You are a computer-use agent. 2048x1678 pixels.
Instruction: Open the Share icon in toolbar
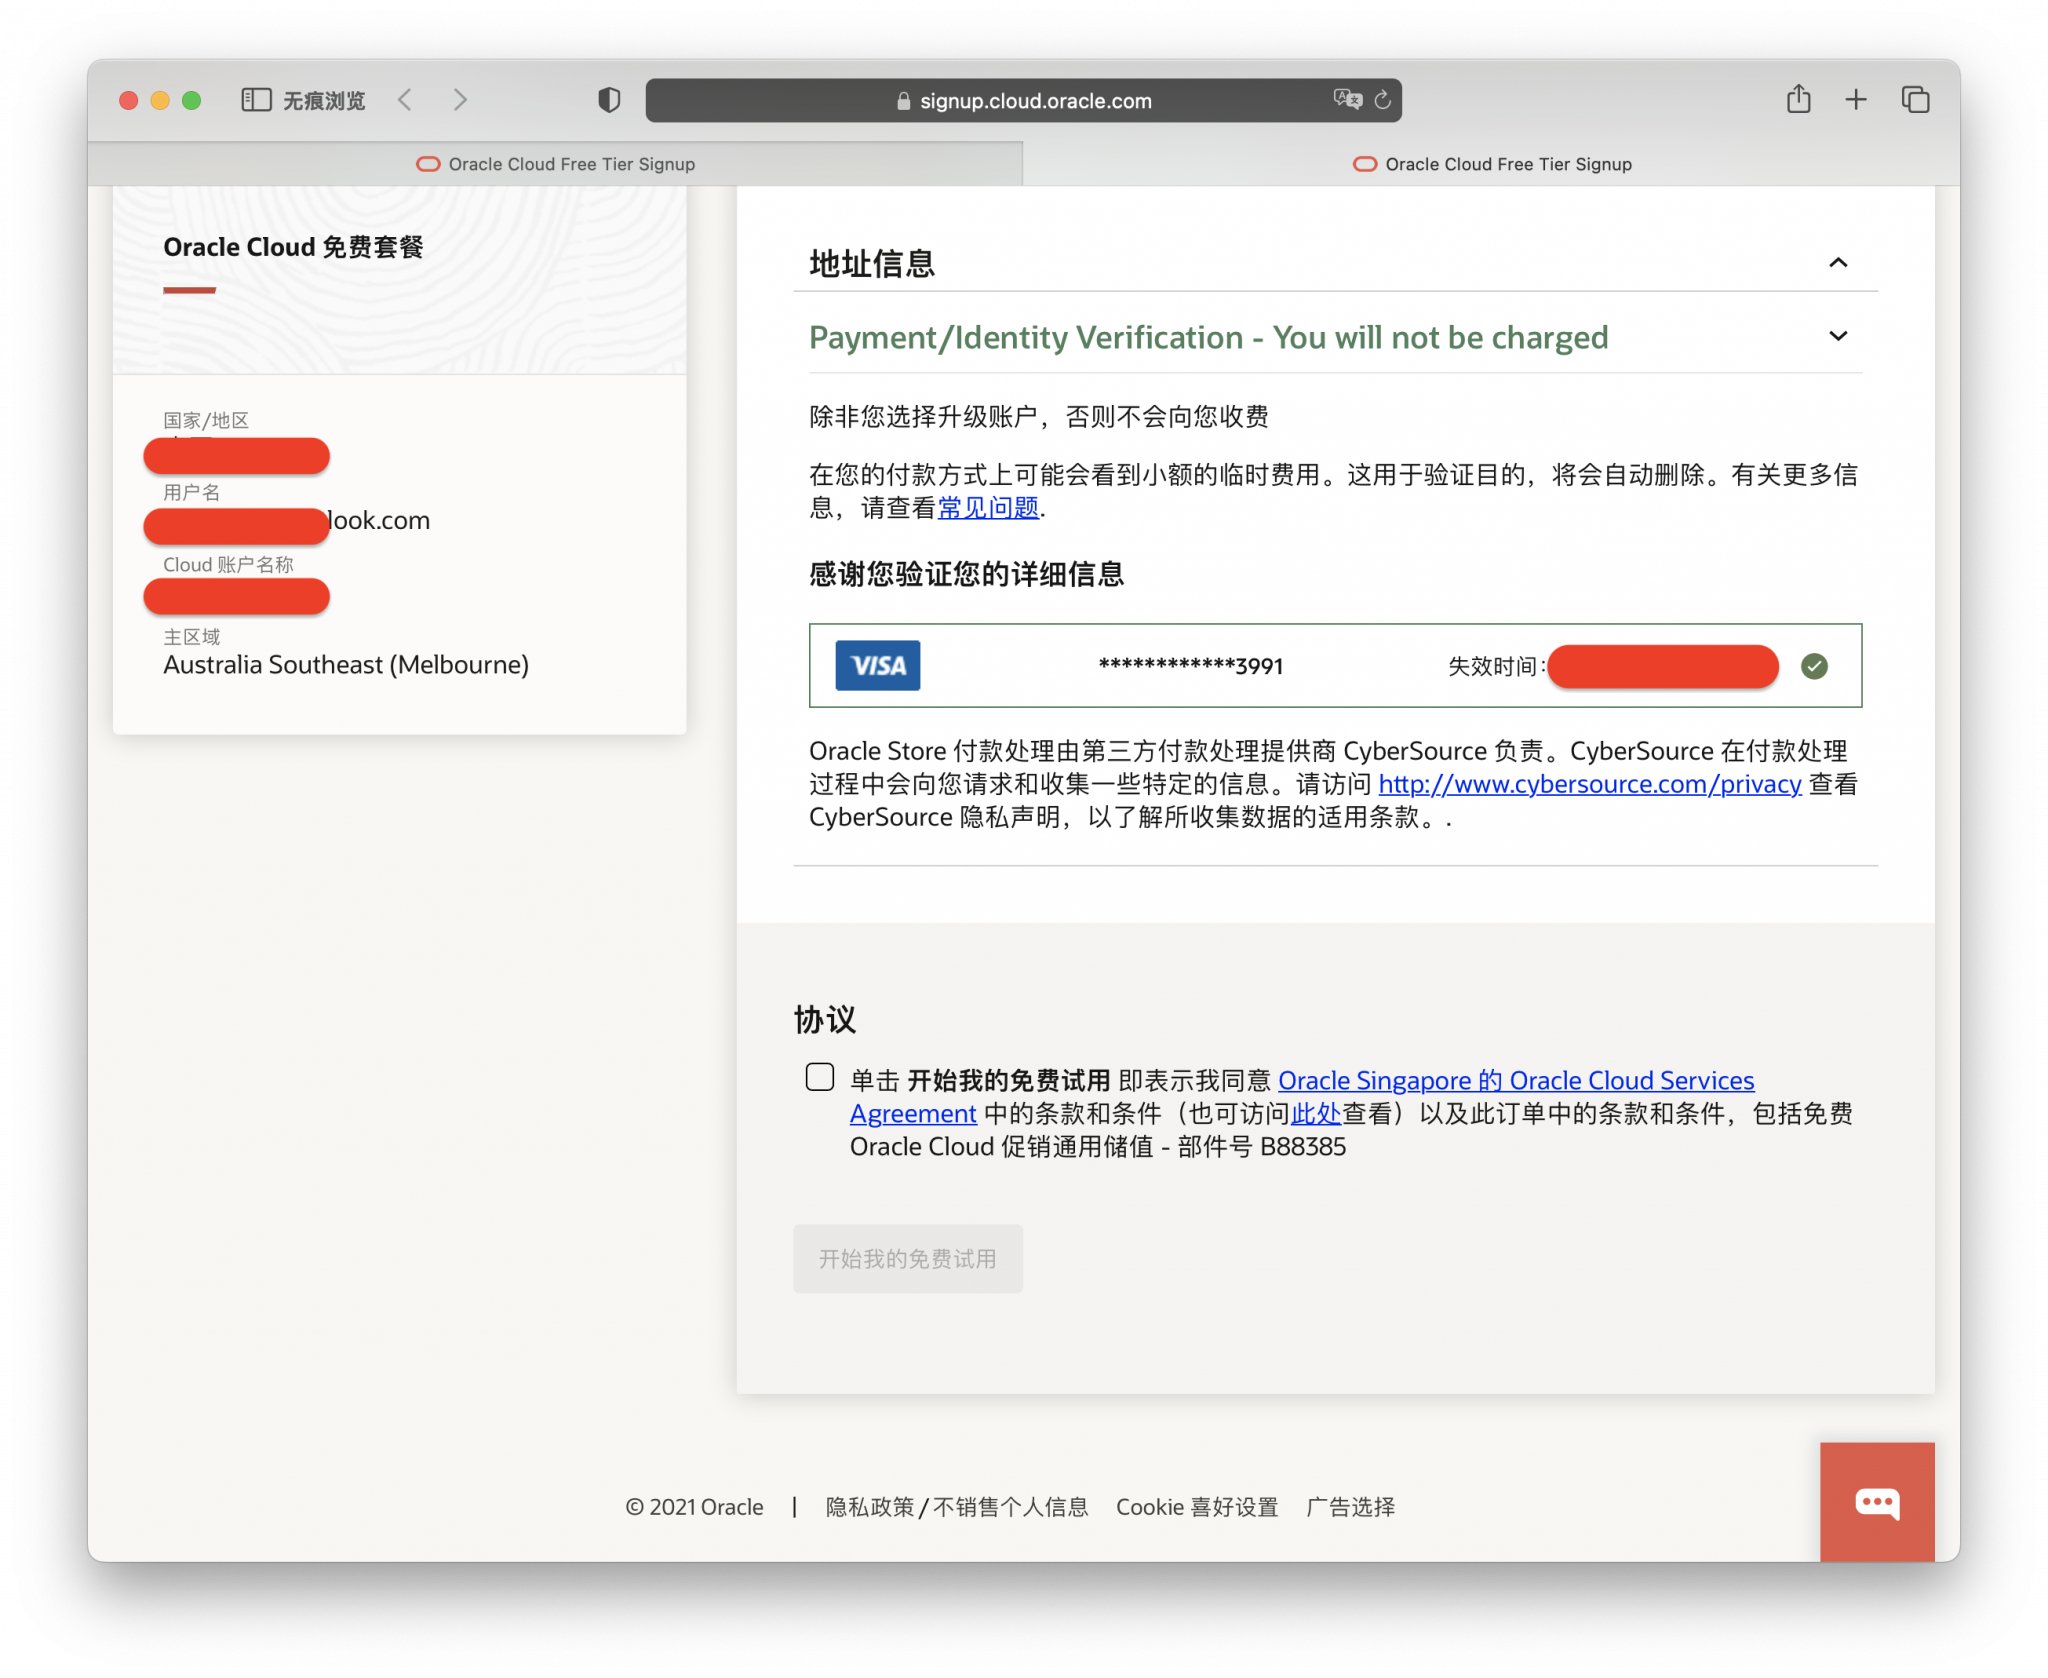[x=1798, y=99]
